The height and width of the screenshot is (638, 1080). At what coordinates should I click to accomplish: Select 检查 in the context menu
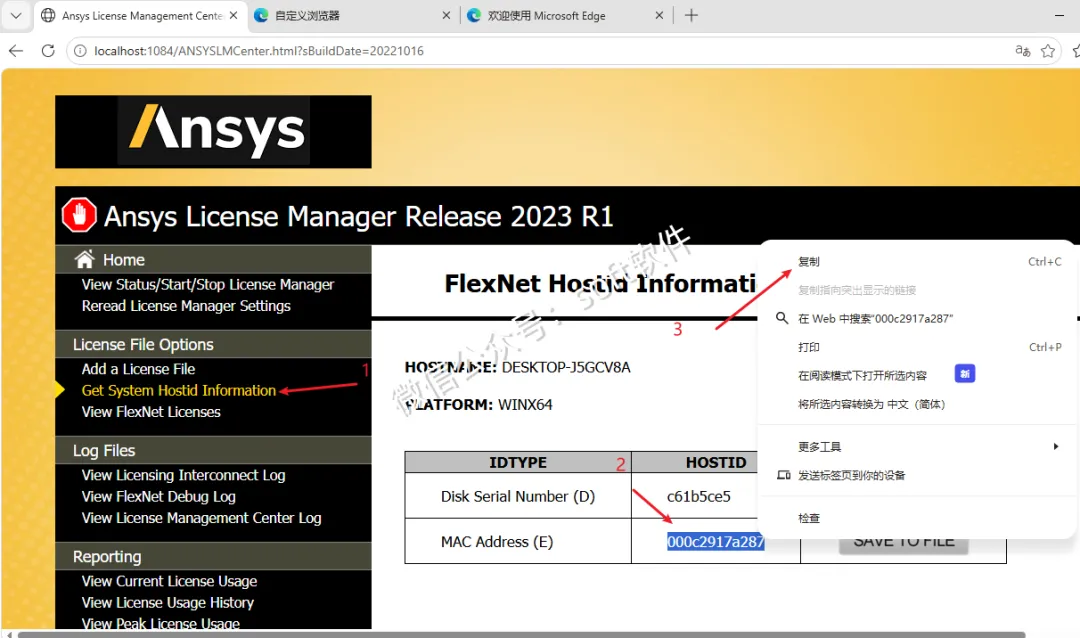(809, 517)
